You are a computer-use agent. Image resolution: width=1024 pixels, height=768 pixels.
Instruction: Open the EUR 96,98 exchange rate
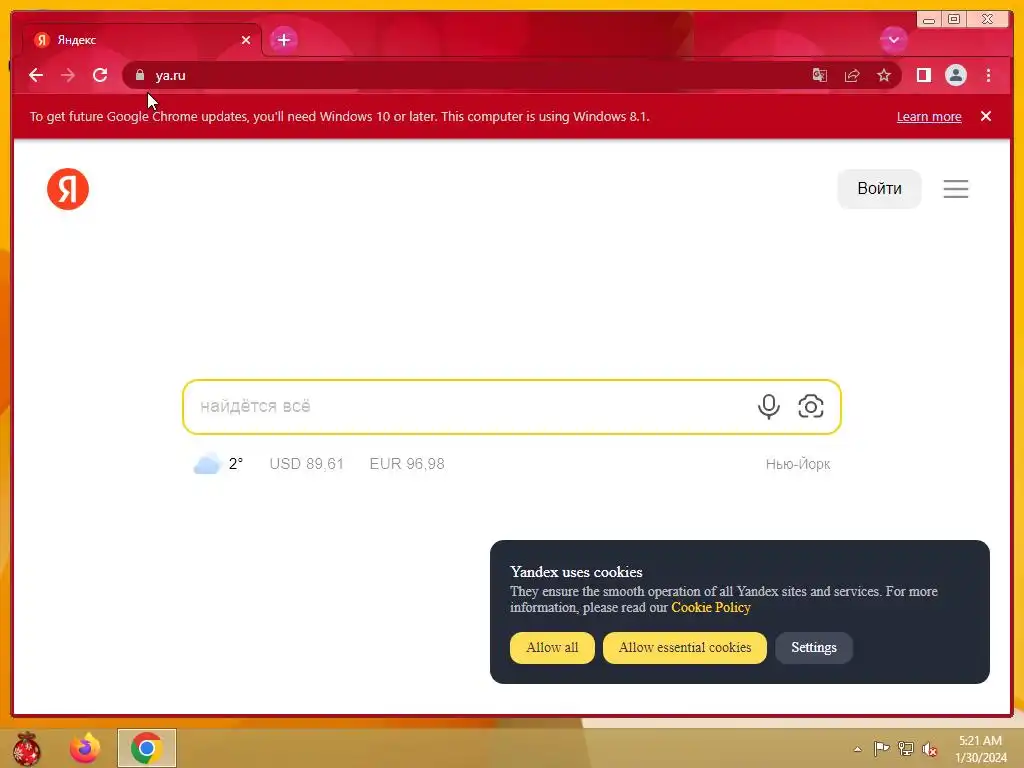click(407, 464)
